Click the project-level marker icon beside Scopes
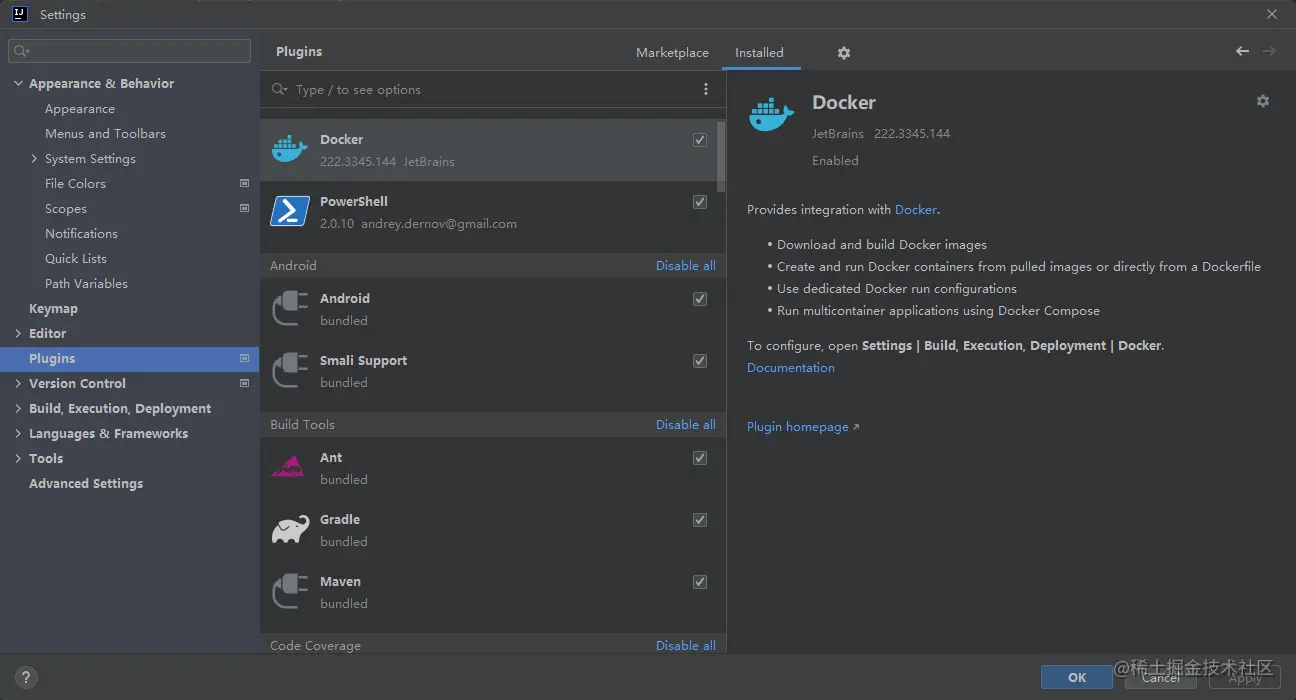This screenshot has height=700, width=1296. pos(244,208)
